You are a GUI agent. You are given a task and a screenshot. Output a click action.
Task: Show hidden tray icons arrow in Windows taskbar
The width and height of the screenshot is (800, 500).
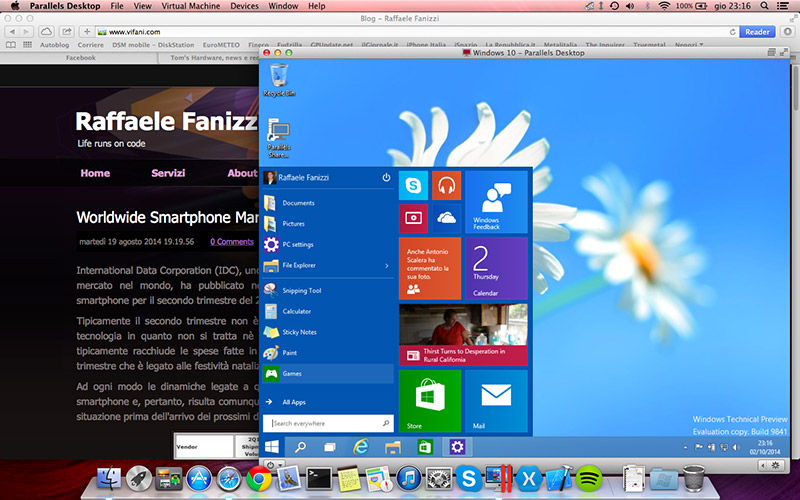tap(685, 448)
